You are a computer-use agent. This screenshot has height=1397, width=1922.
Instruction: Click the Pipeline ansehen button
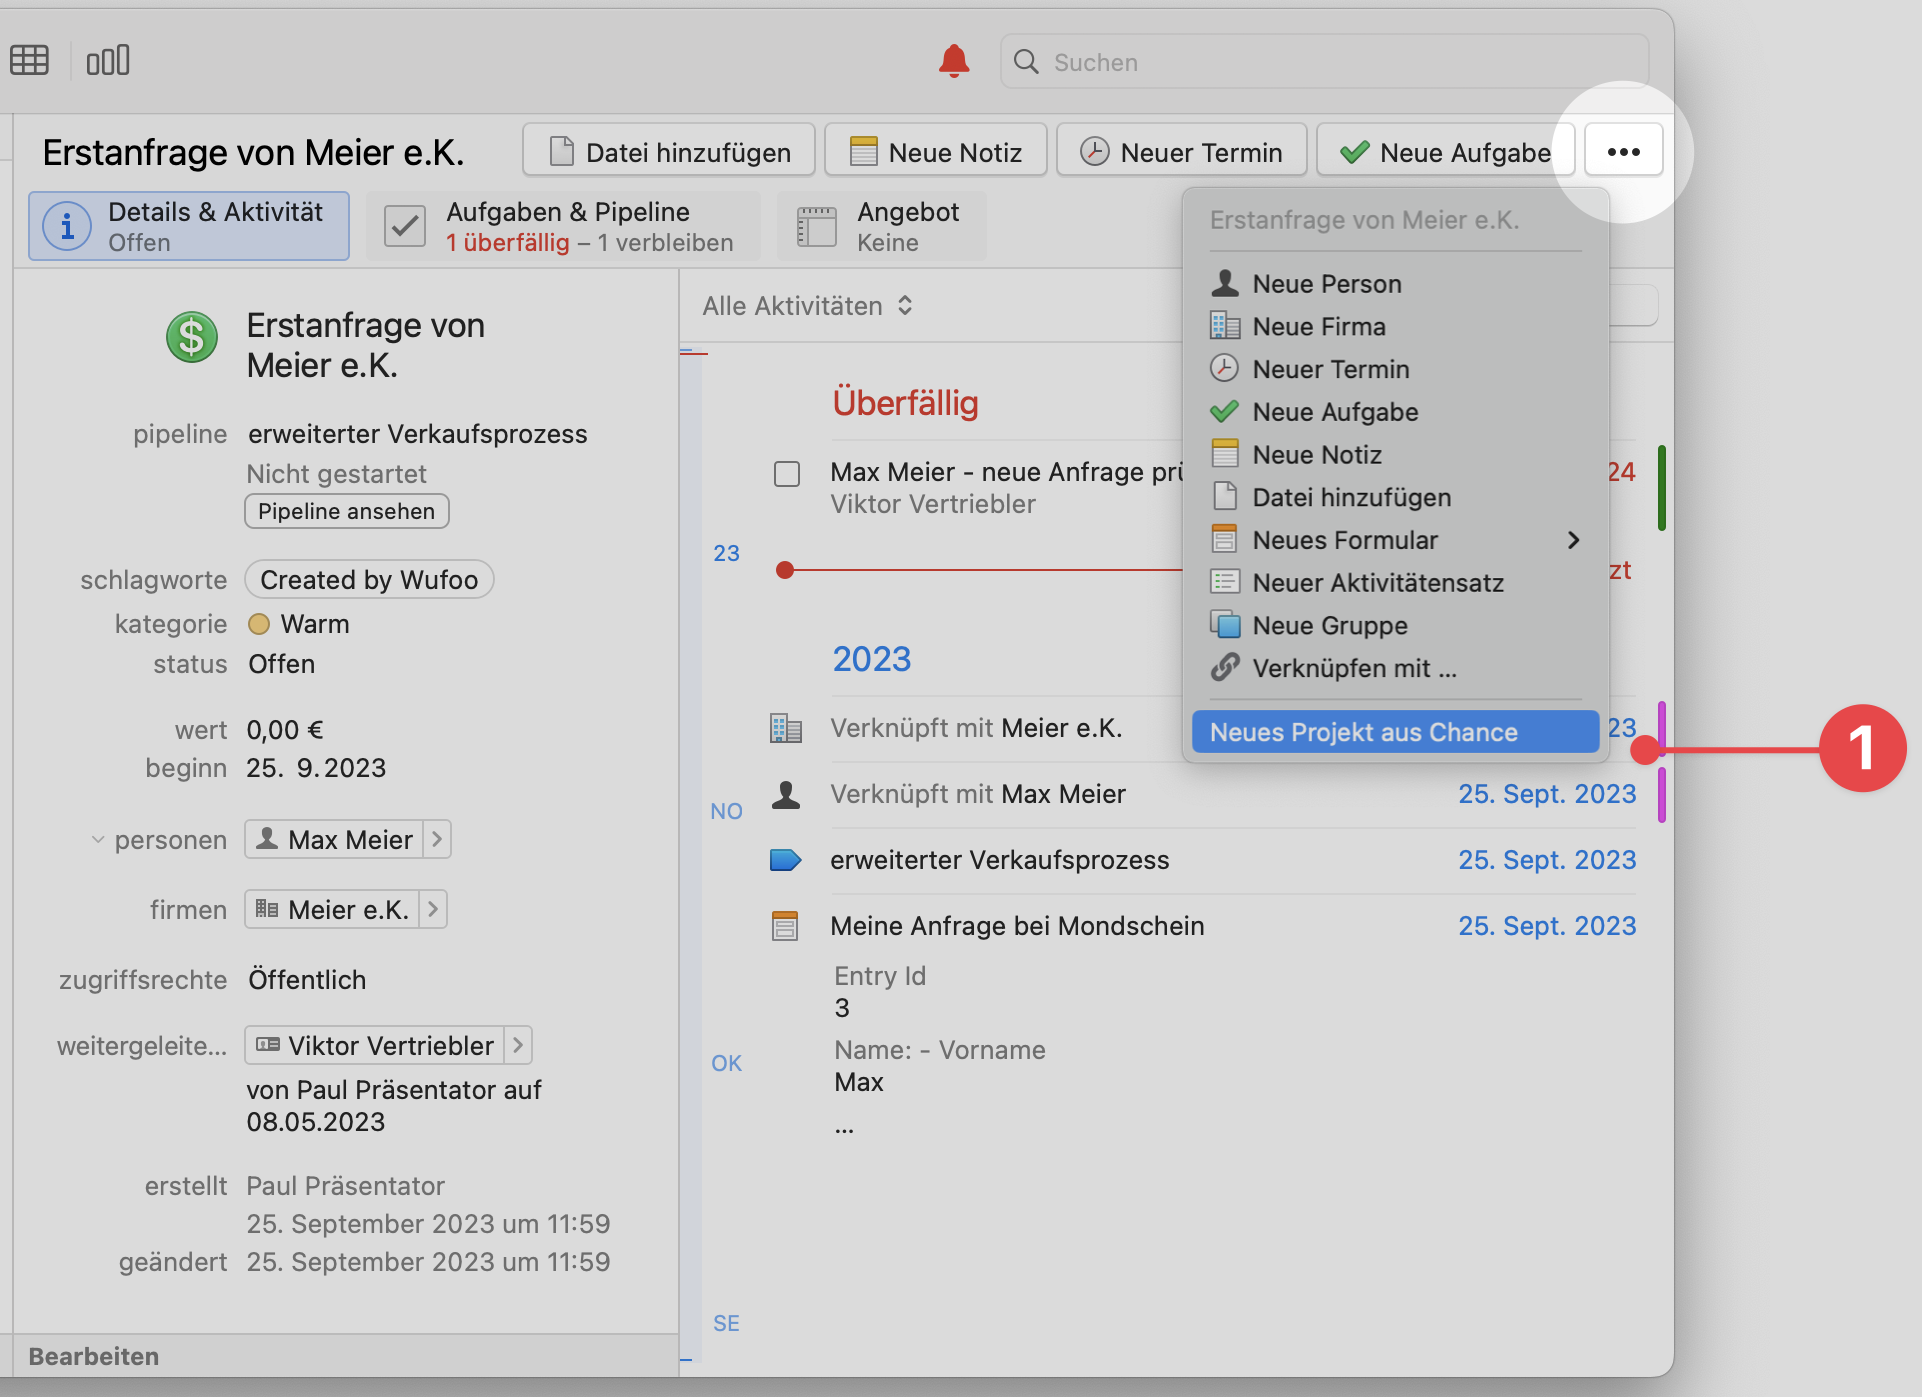point(346,511)
